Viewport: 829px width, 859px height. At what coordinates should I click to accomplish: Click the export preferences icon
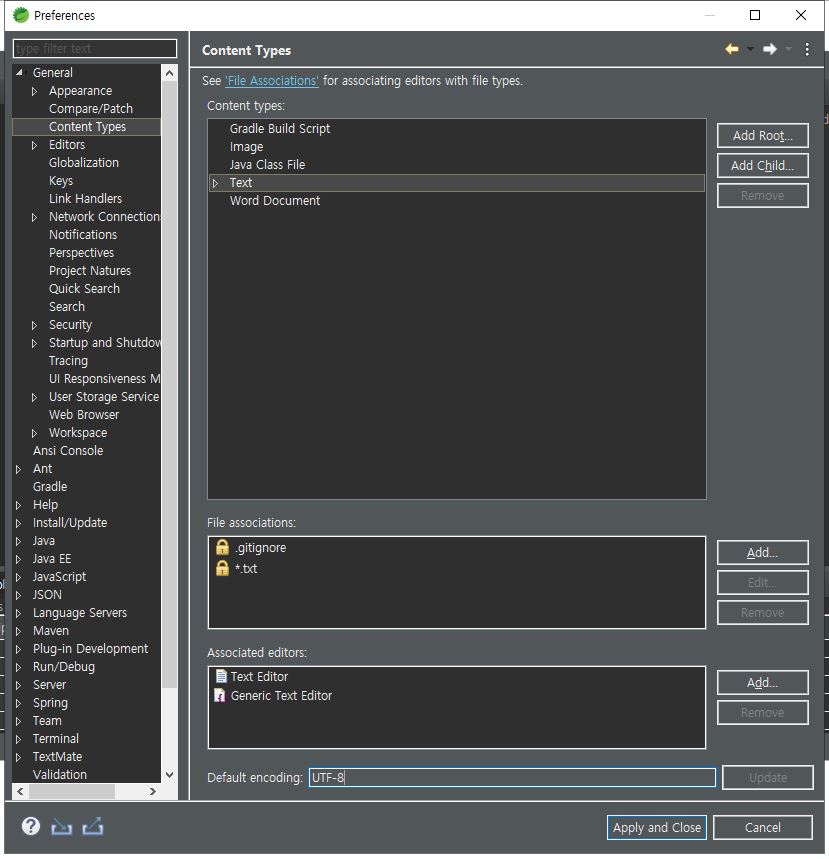click(93, 826)
